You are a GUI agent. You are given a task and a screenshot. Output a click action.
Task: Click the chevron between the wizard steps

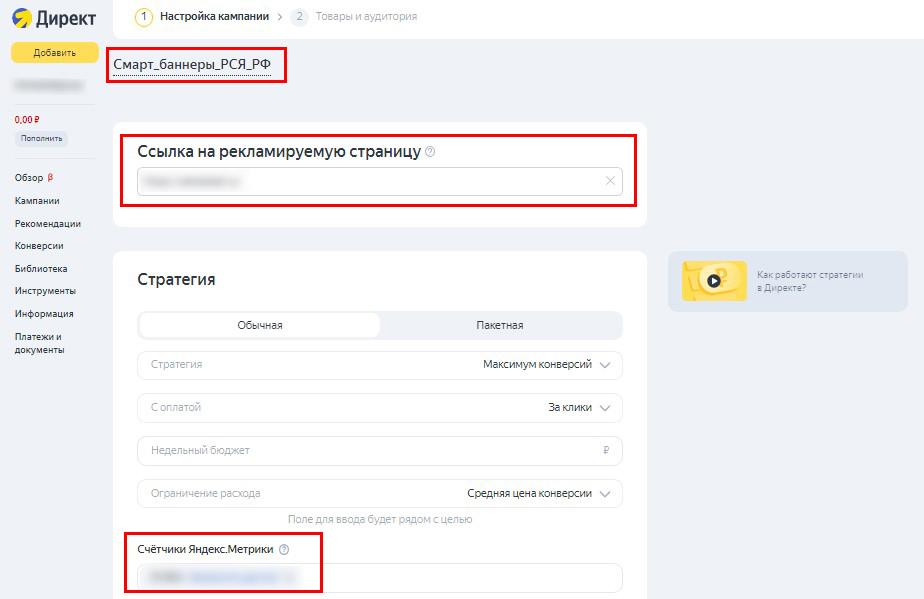[280, 17]
